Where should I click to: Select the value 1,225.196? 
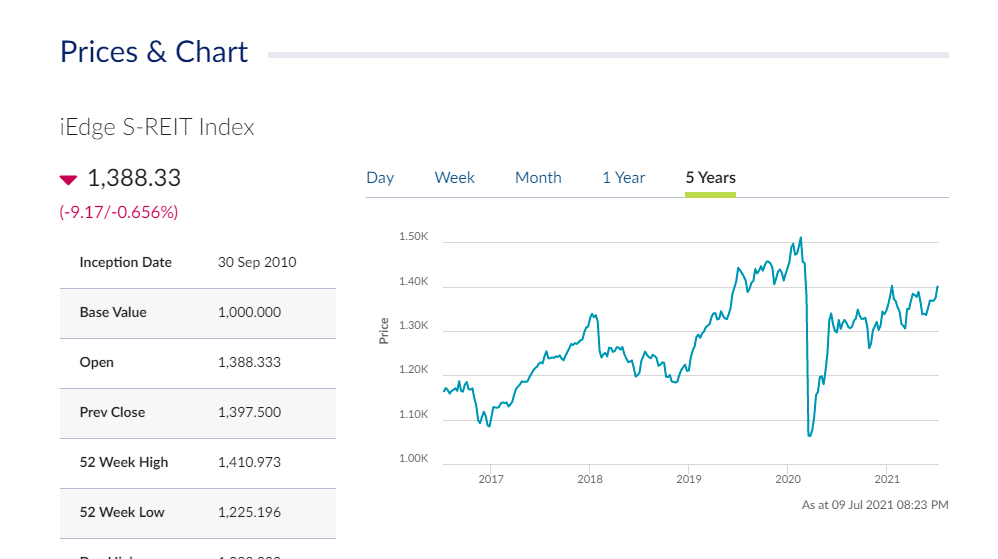pos(250,512)
